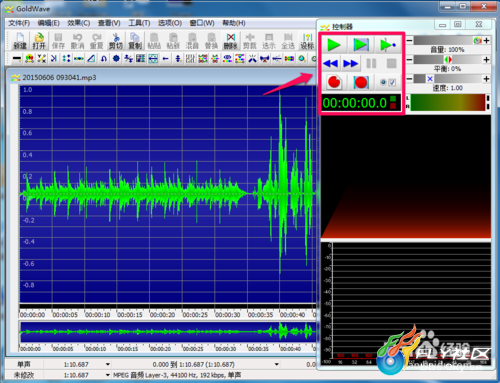Click the waveform overview strip below the timeline
The height and width of the screenshot is (383, 500).
coord(168,332)
